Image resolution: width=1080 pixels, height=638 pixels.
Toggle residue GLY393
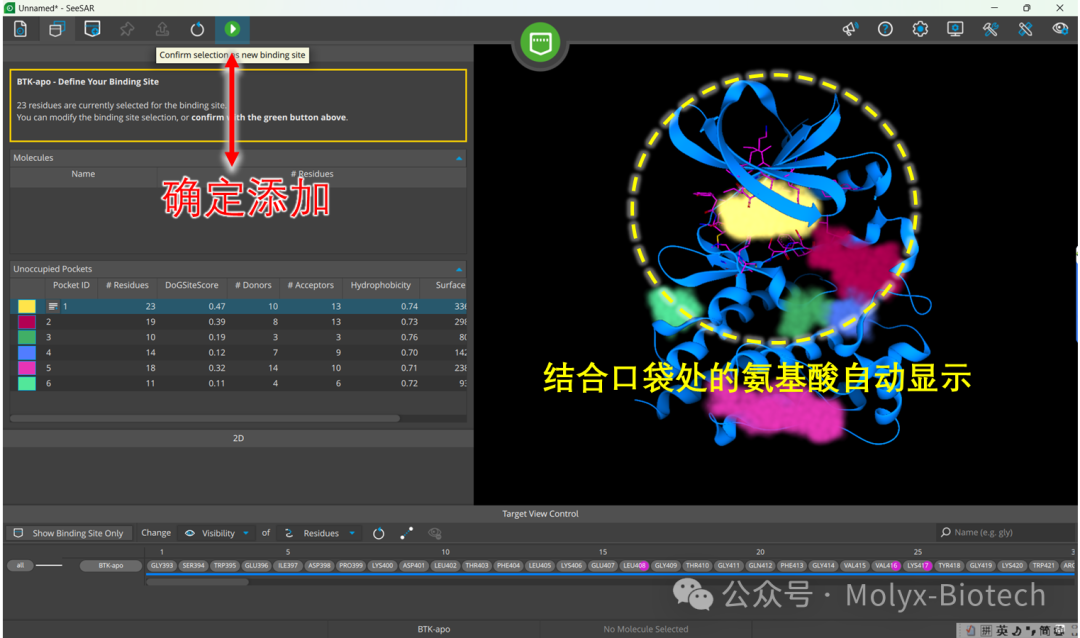pyautogui.click(x=162, y=566)
